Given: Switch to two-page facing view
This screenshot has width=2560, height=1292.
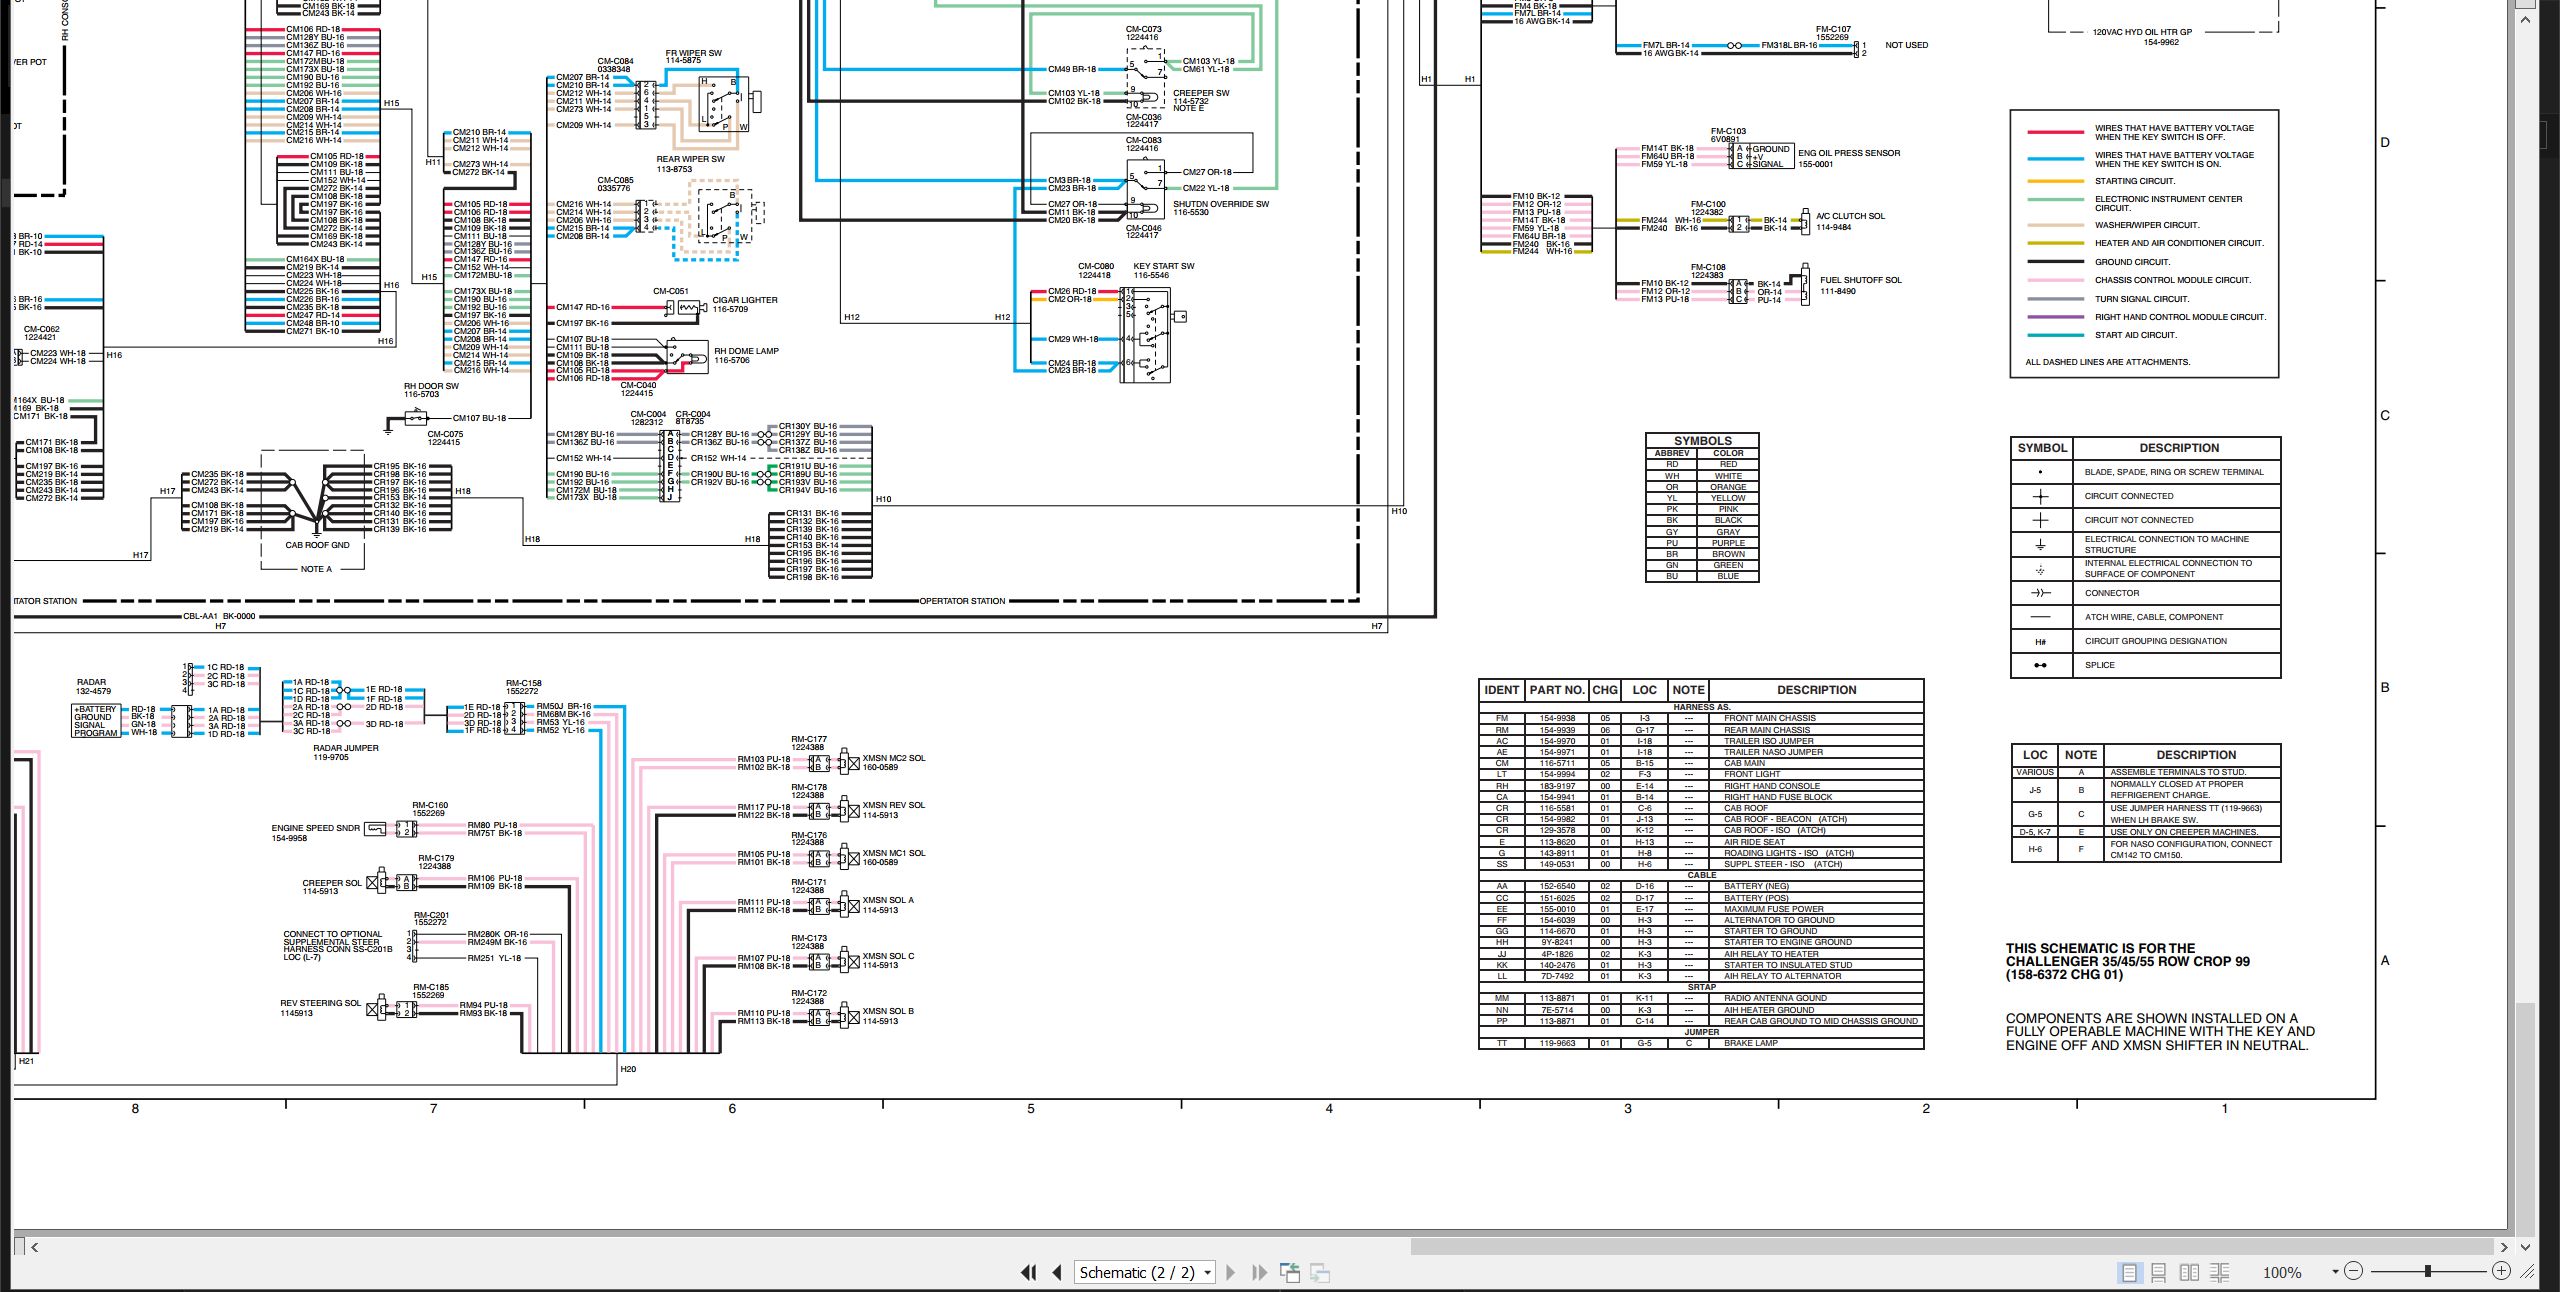Looking at the screenshot, I should [x=2189, y=1272].
